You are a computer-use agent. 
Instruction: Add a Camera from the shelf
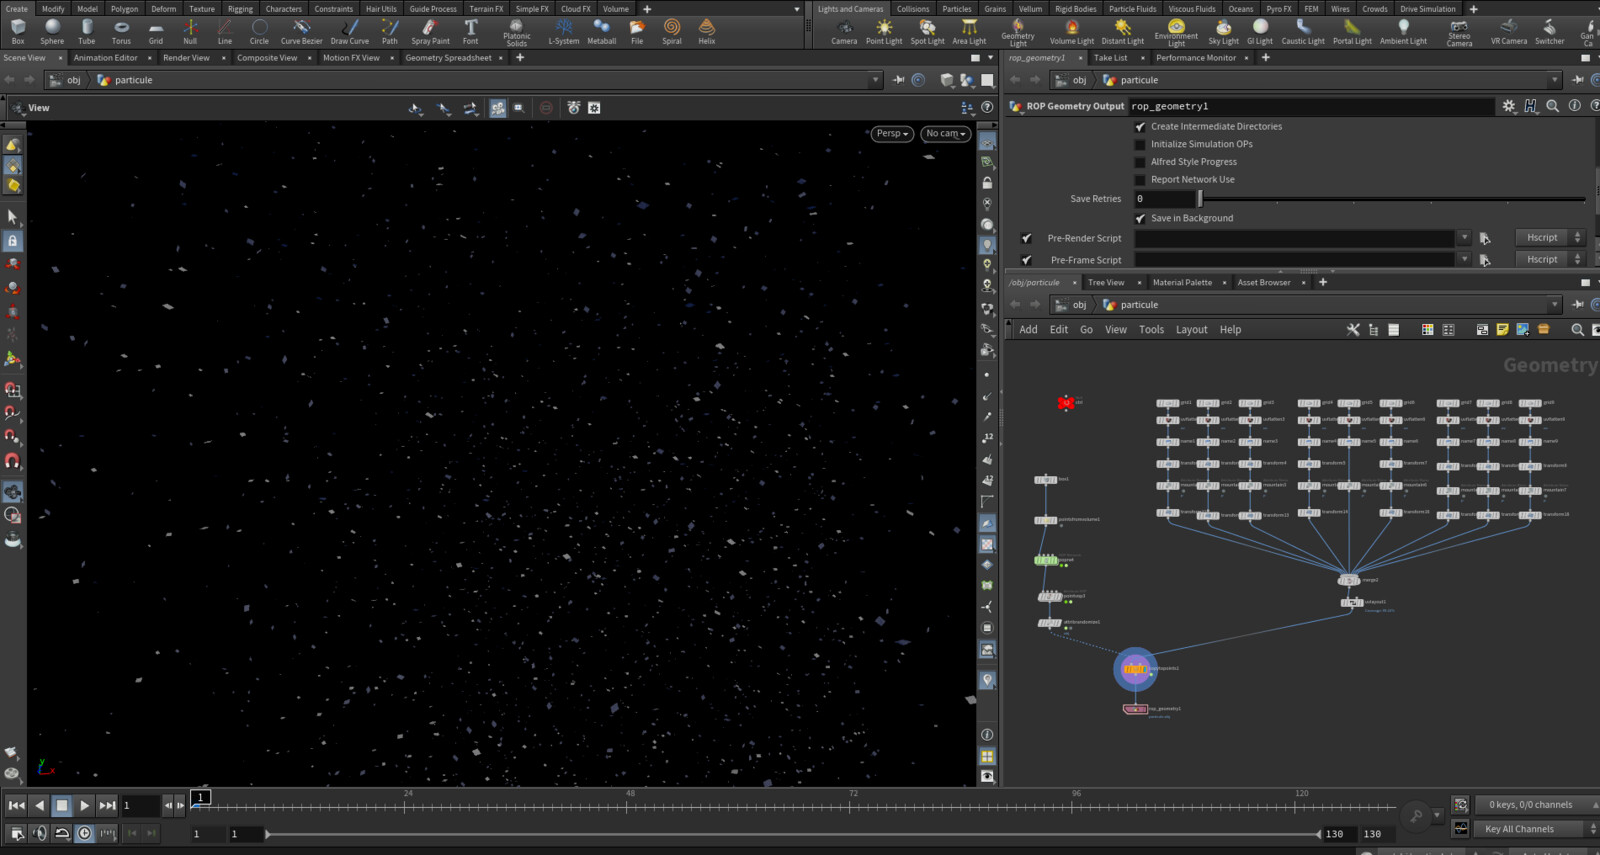(844, 32)
